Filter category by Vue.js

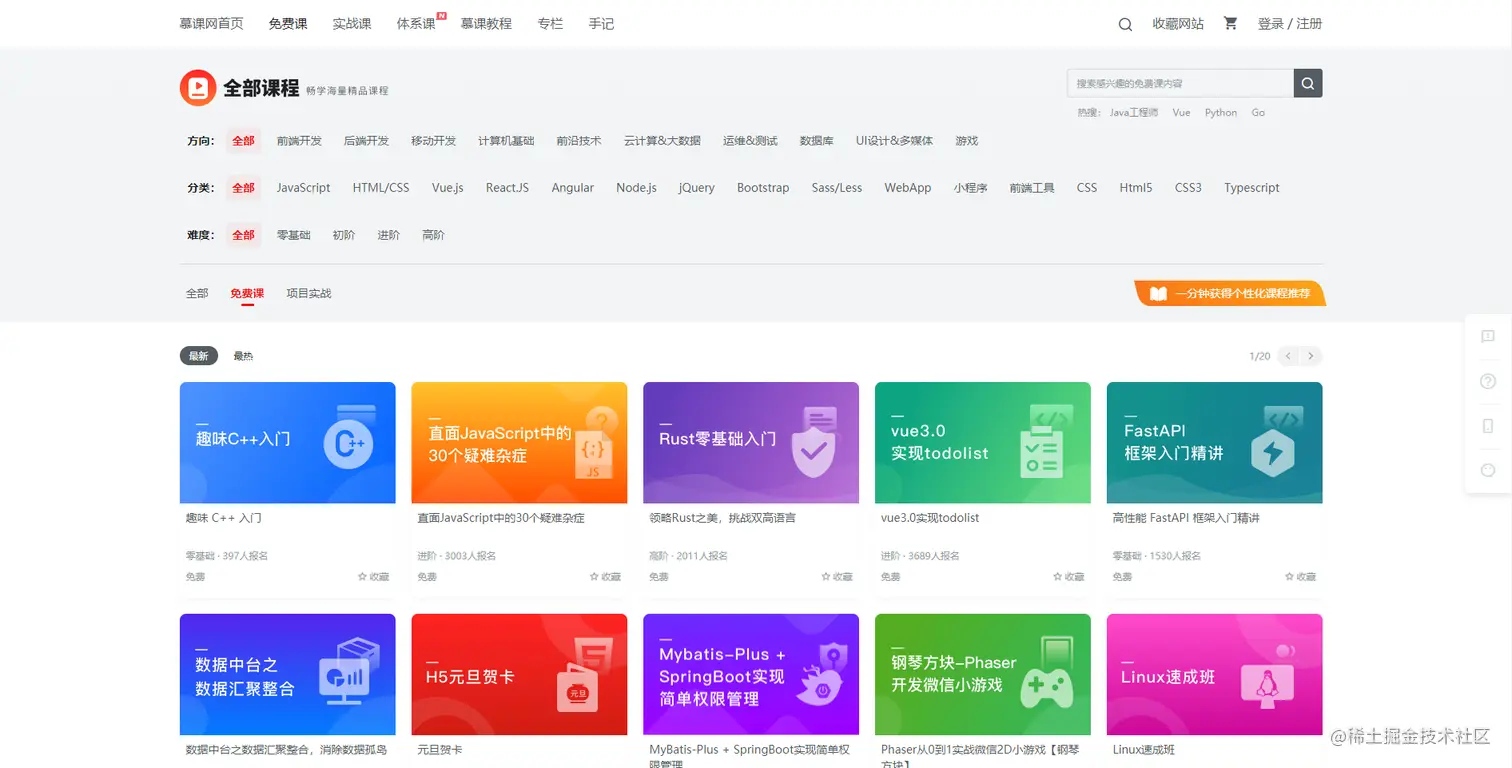tap(448, 188)
